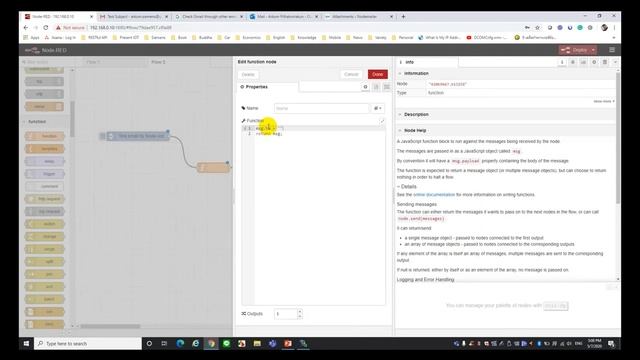Open the sidebar tabs dropdown arrow

tap(615, 62)
